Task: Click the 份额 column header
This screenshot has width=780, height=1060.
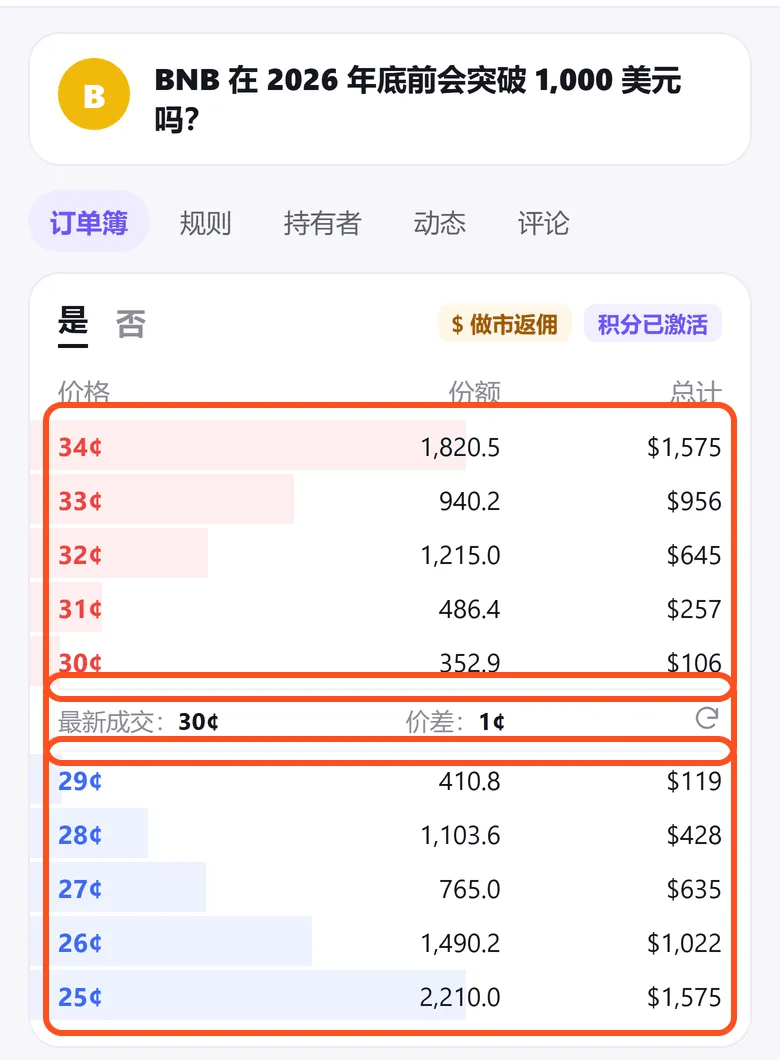Action: click(x=474, y=391)
